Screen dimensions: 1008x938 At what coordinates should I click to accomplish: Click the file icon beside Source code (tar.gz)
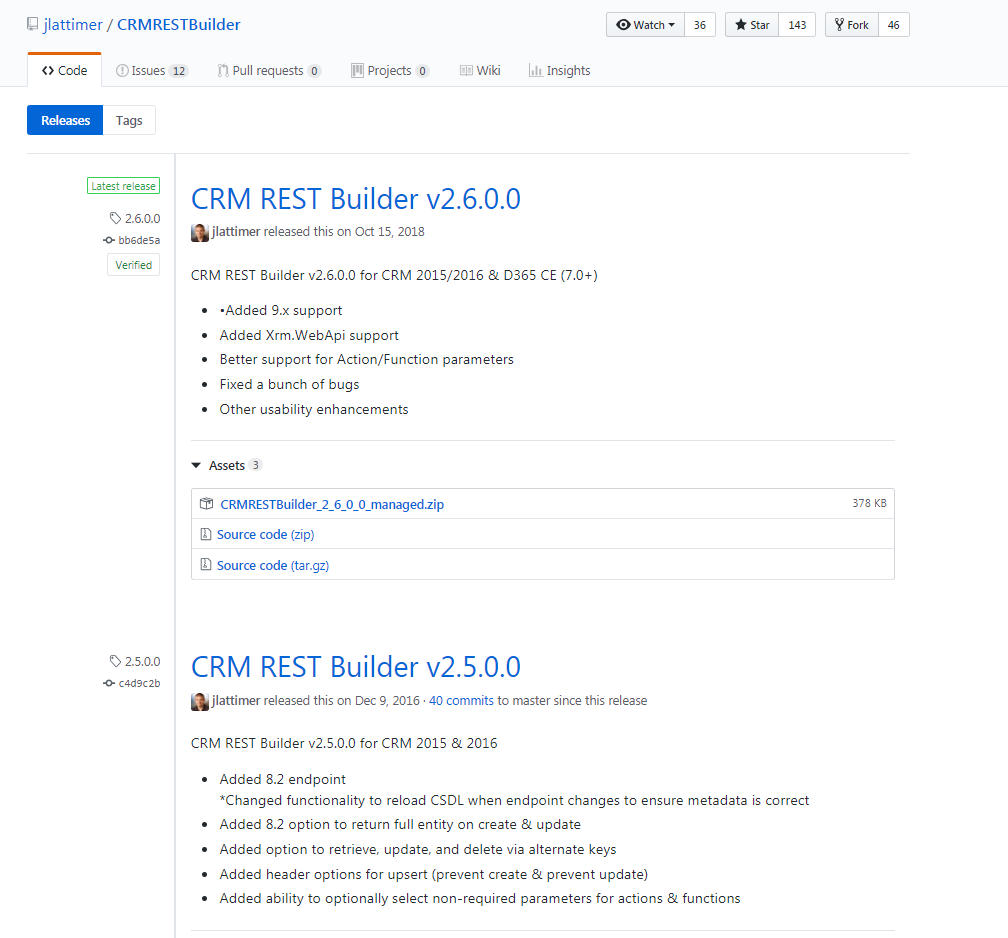tap(208, 565)
